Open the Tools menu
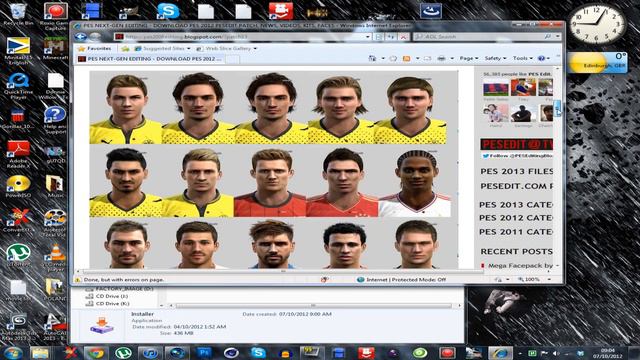This screenshot has width=640, height=360. 522,58
